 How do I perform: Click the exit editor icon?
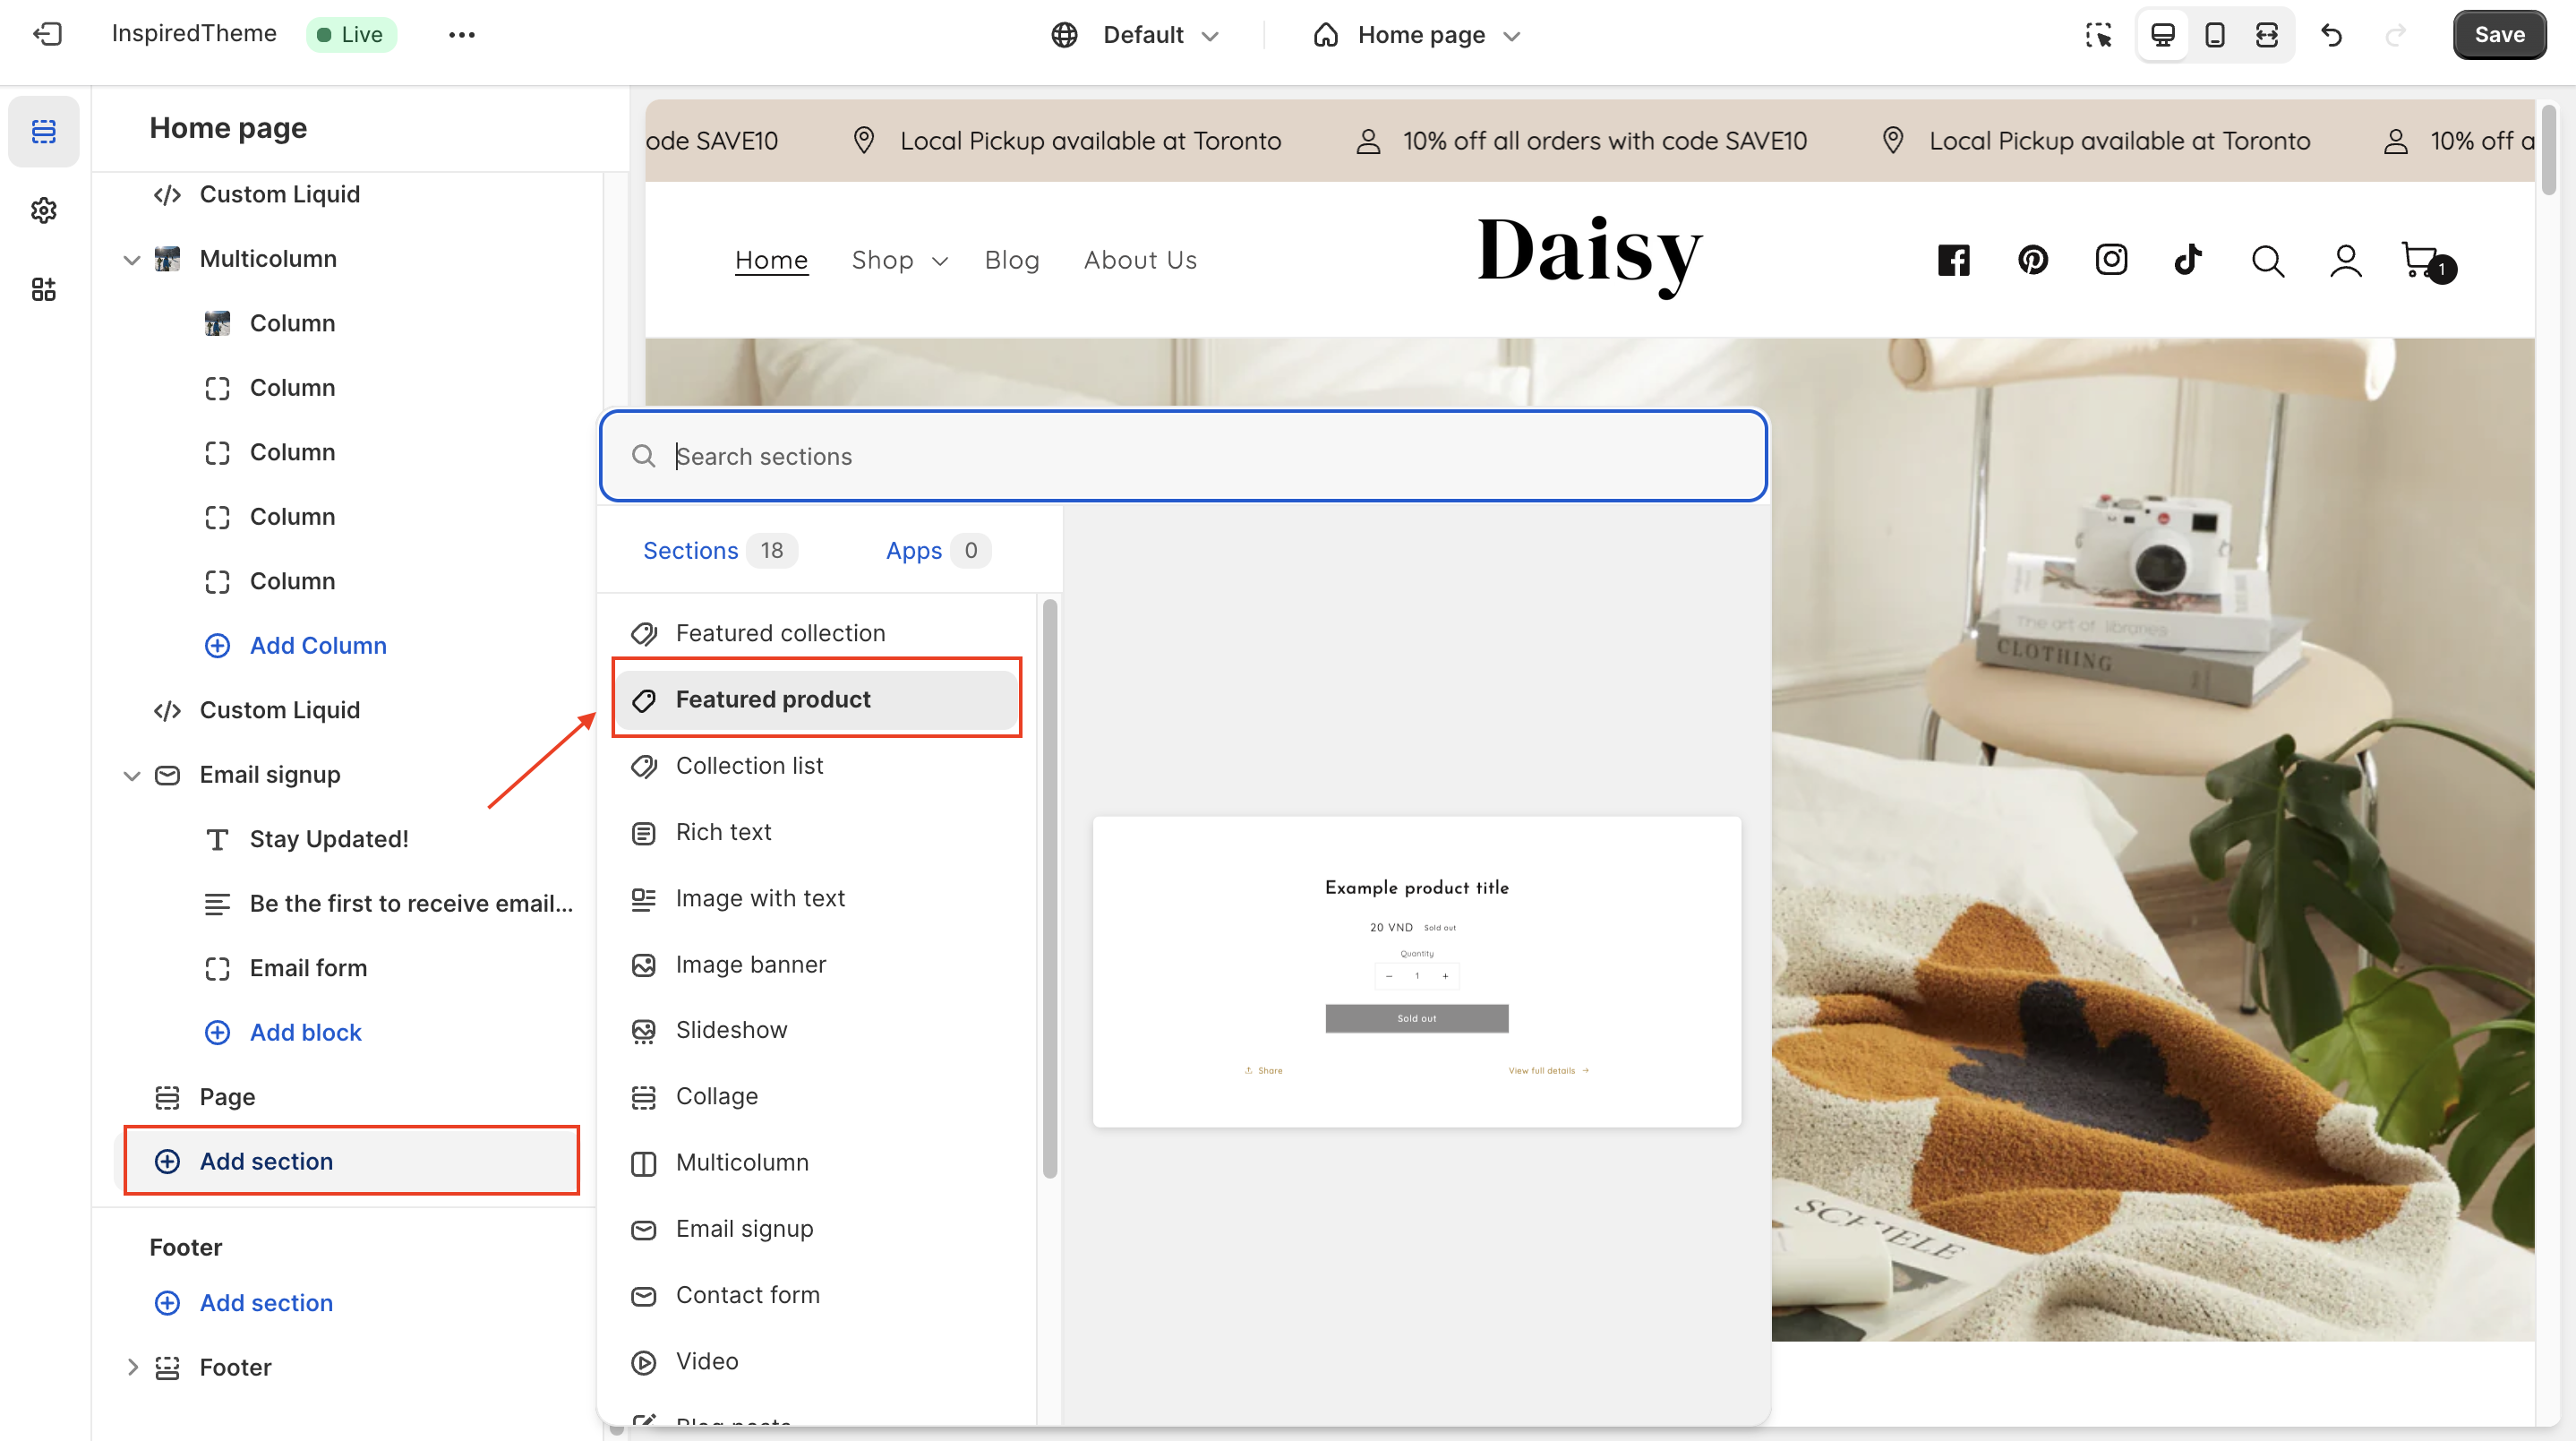pyautogui.click(x=47, y=34)
